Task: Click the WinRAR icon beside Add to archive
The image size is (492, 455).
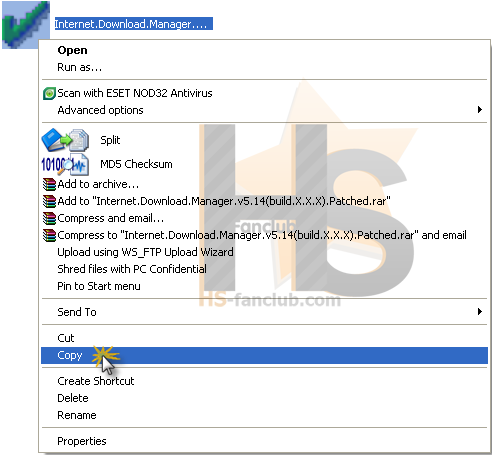Action: tap(49, 184)
